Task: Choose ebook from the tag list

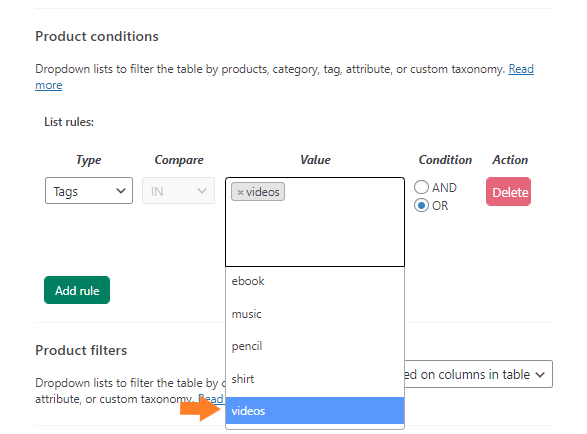Action: click(315, 281)
